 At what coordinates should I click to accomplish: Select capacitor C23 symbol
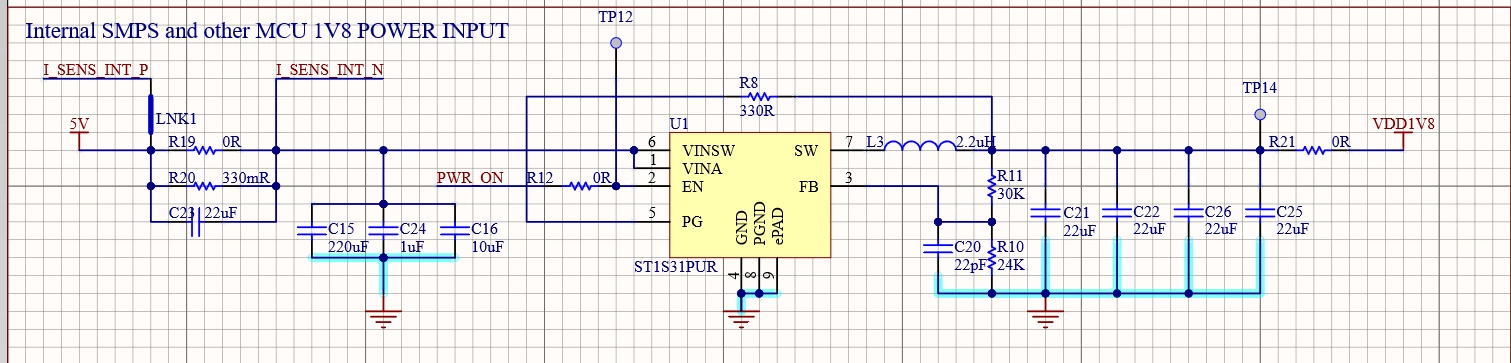click(x=196, y=222)
